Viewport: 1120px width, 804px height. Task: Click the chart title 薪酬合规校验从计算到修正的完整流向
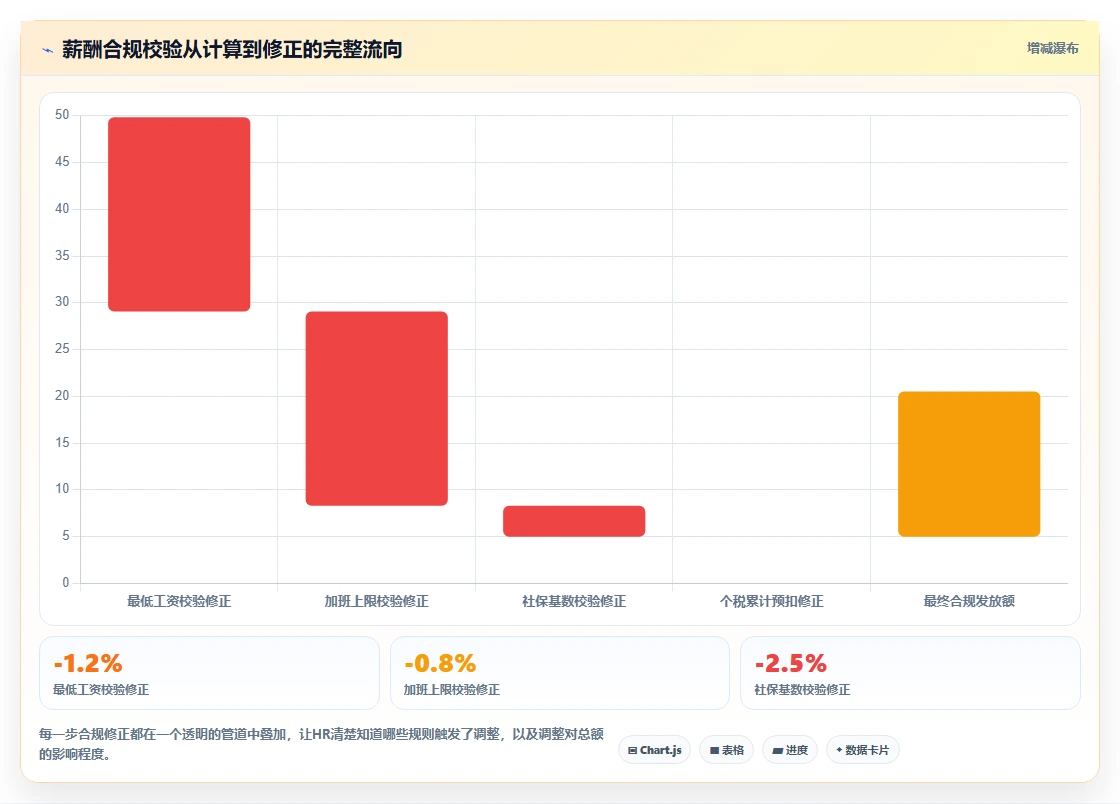tap(232, 49)
